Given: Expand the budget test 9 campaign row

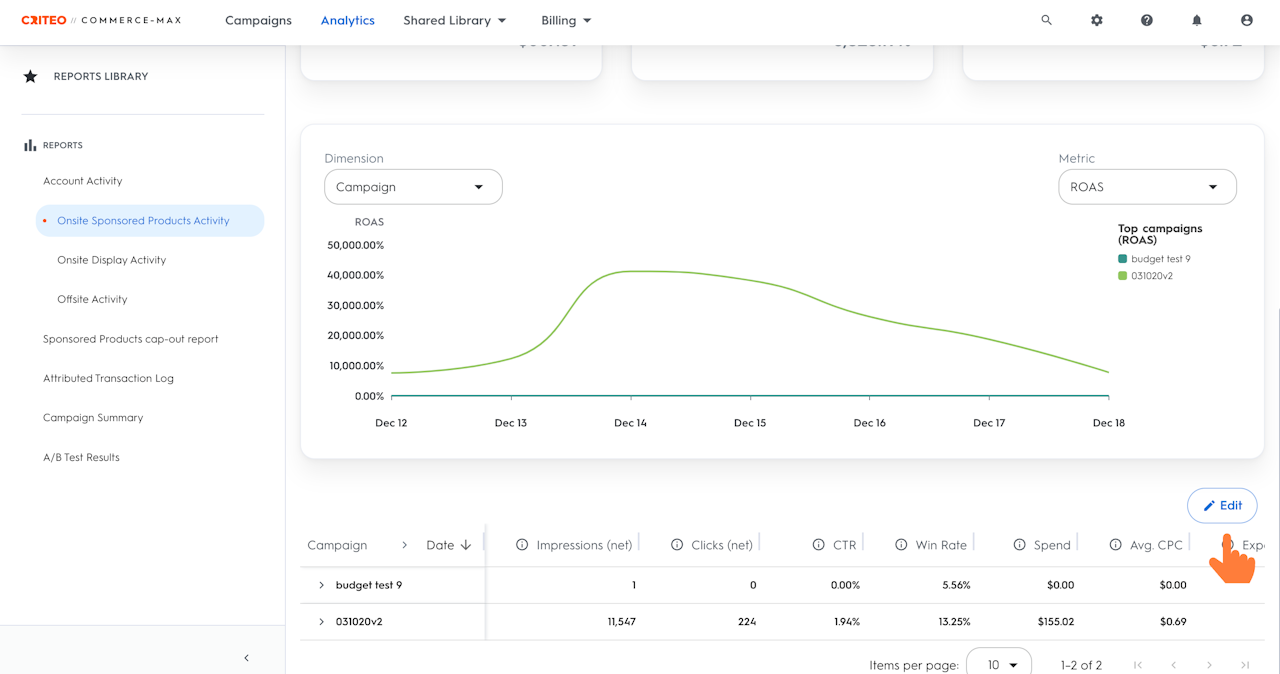Looking at the screenshot, I should tap(321, 585).
